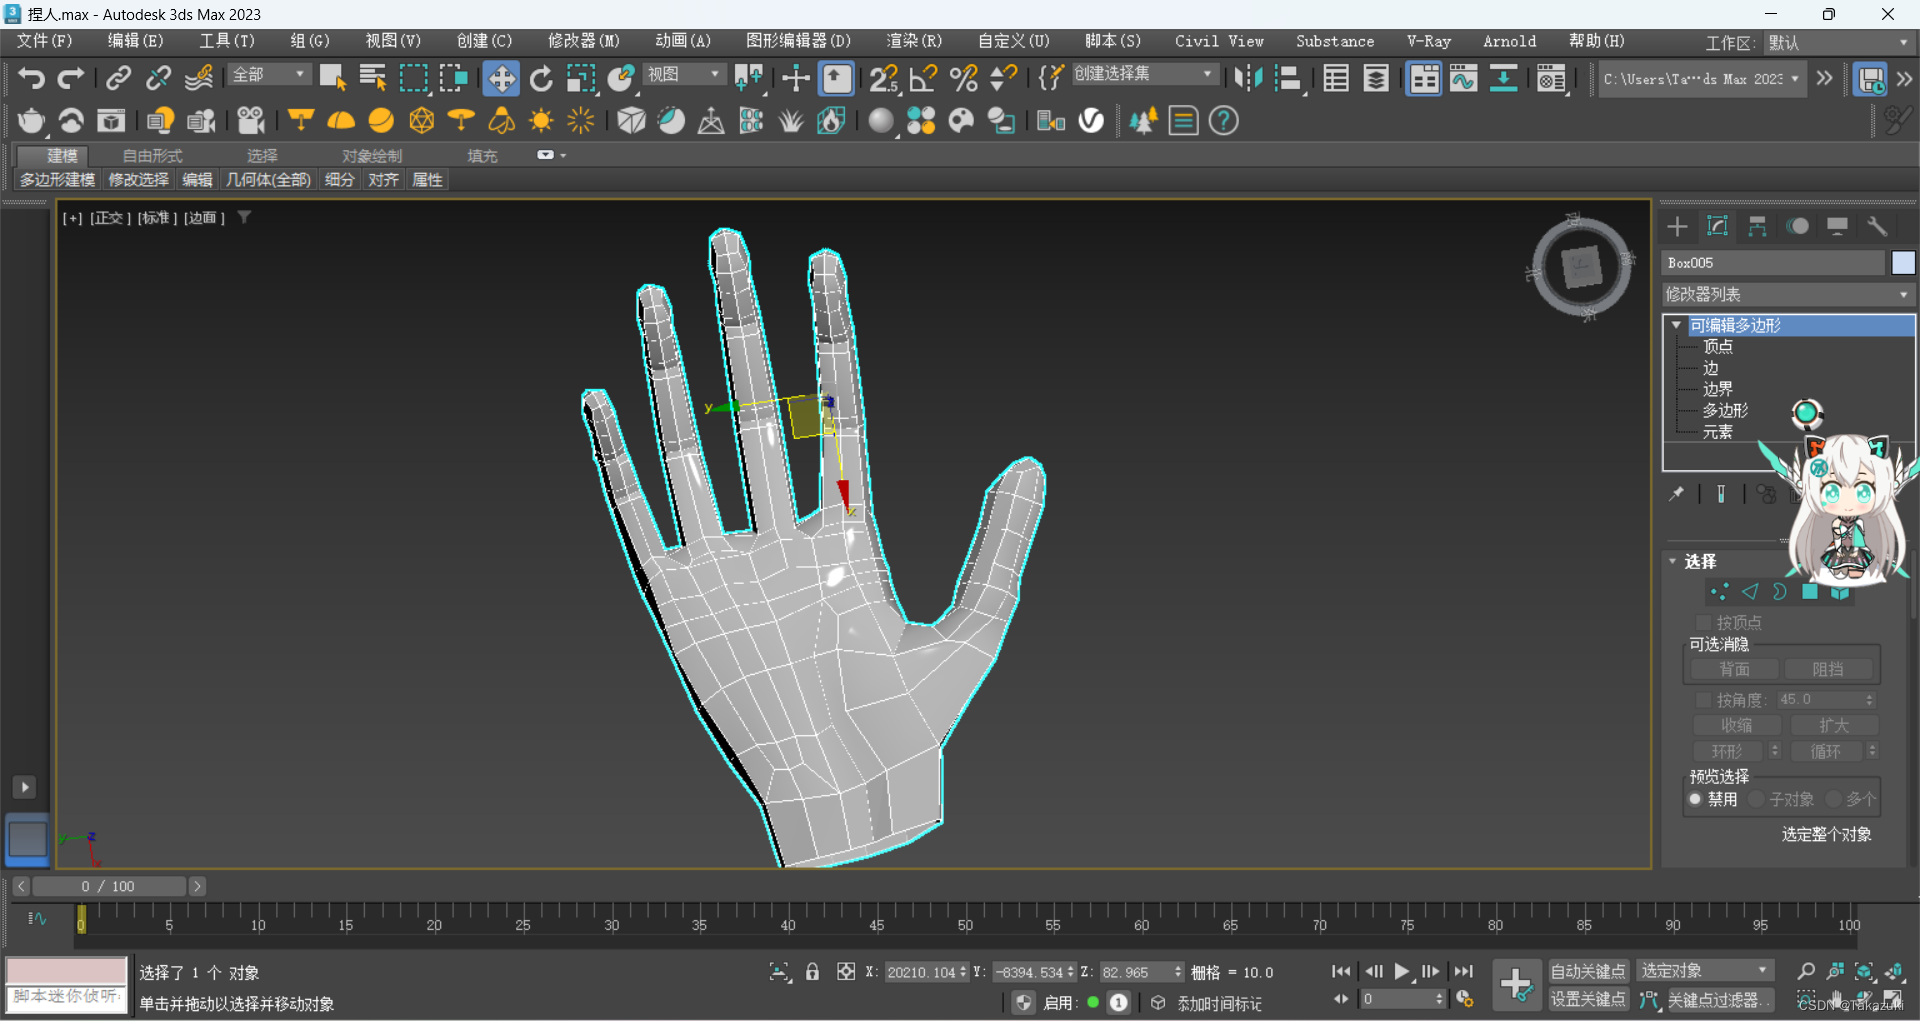
Task: Open the 创建选择集 named selection dropdown
Action: pyautogui.click(x=1146, y=75)
